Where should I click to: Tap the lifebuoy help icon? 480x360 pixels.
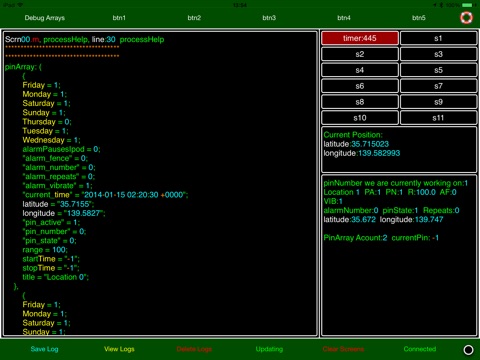[x=466, y=18]
